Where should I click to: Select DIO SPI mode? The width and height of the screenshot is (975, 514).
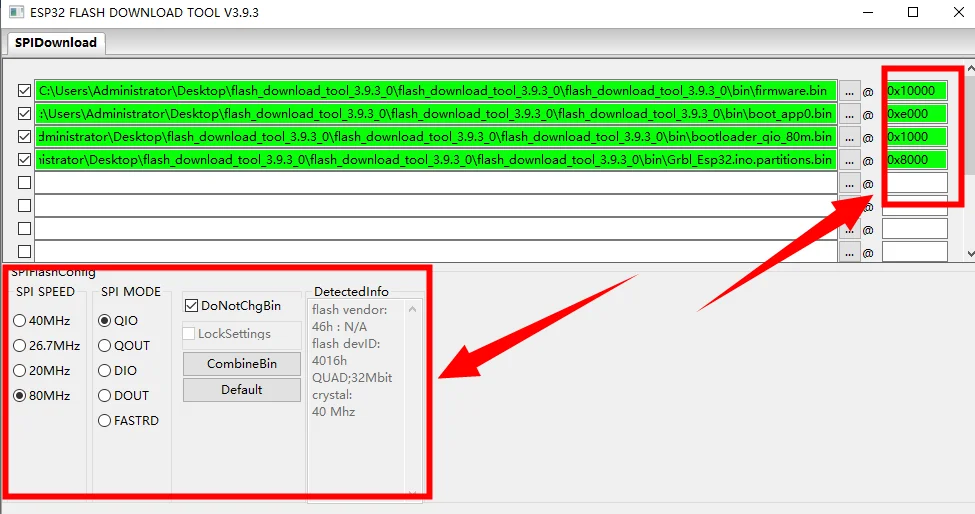118,370
